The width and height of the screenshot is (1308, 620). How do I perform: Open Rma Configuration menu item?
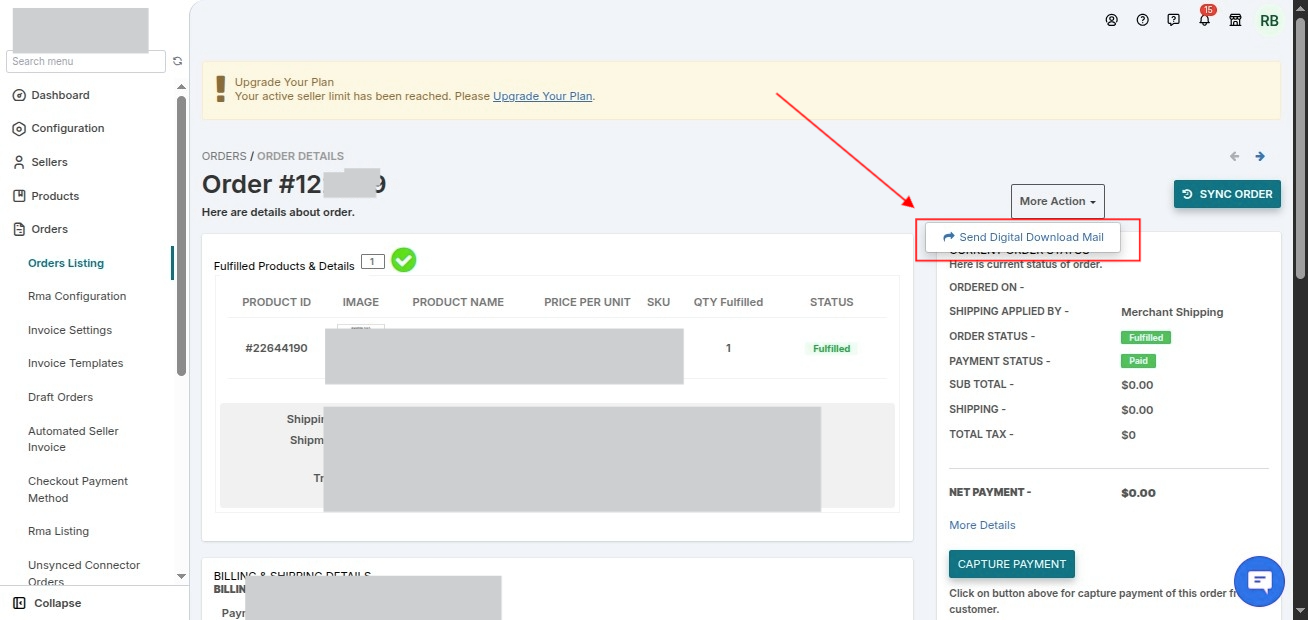click(77, 296)
